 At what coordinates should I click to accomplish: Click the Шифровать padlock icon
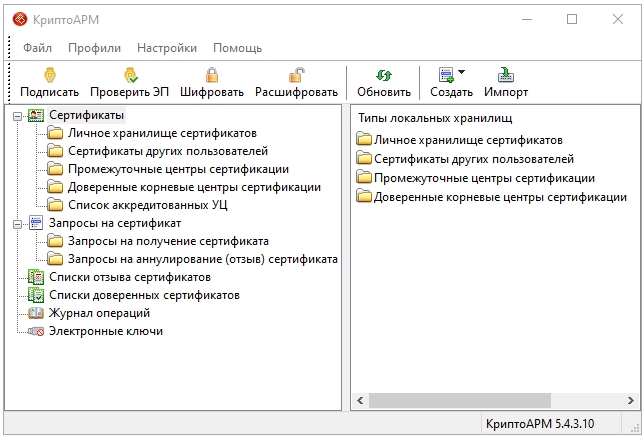click(x=212, y=75)
